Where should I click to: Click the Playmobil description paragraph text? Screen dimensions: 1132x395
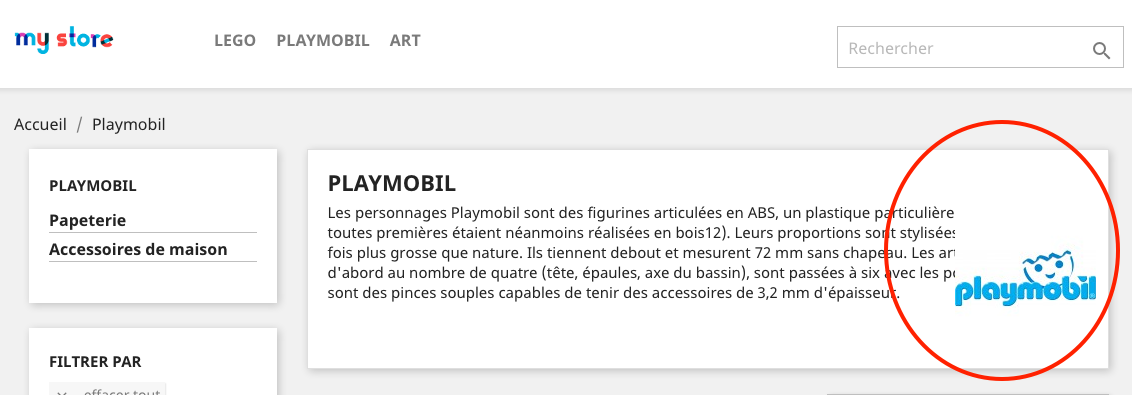coord(641,254)
